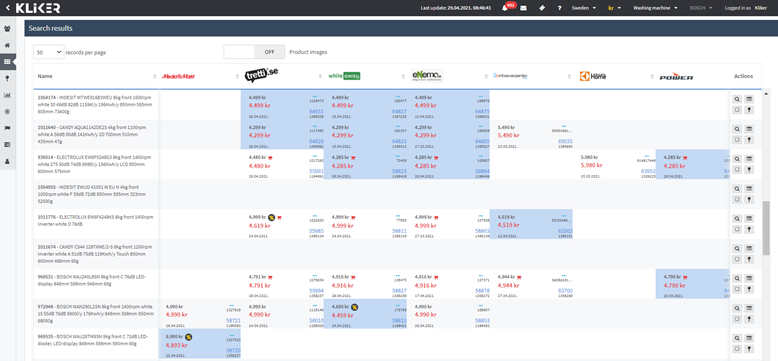Sort by the tretti.se column header

coord(261,76)
